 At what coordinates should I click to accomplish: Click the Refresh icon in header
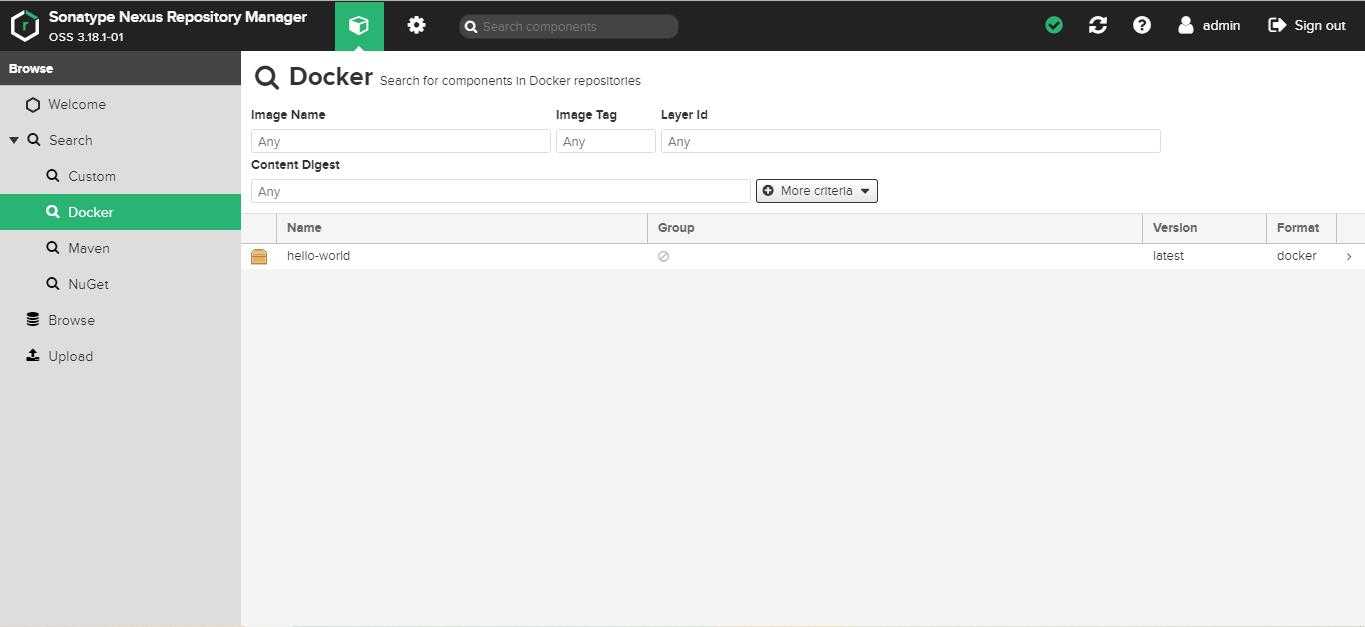click(x=1098, y=25)
